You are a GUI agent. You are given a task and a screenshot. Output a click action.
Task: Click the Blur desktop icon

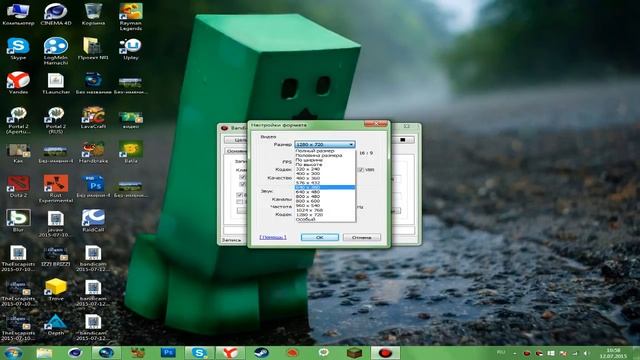(18, 221)
